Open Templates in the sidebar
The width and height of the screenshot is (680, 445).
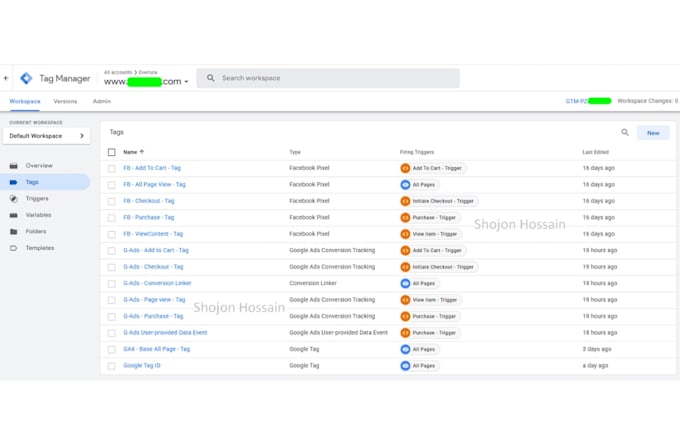pos(40,248)
